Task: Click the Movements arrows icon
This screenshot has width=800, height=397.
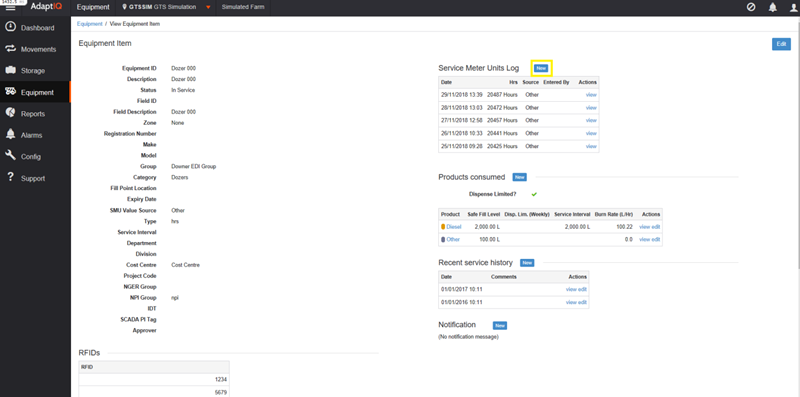Action: coord(10,48)
